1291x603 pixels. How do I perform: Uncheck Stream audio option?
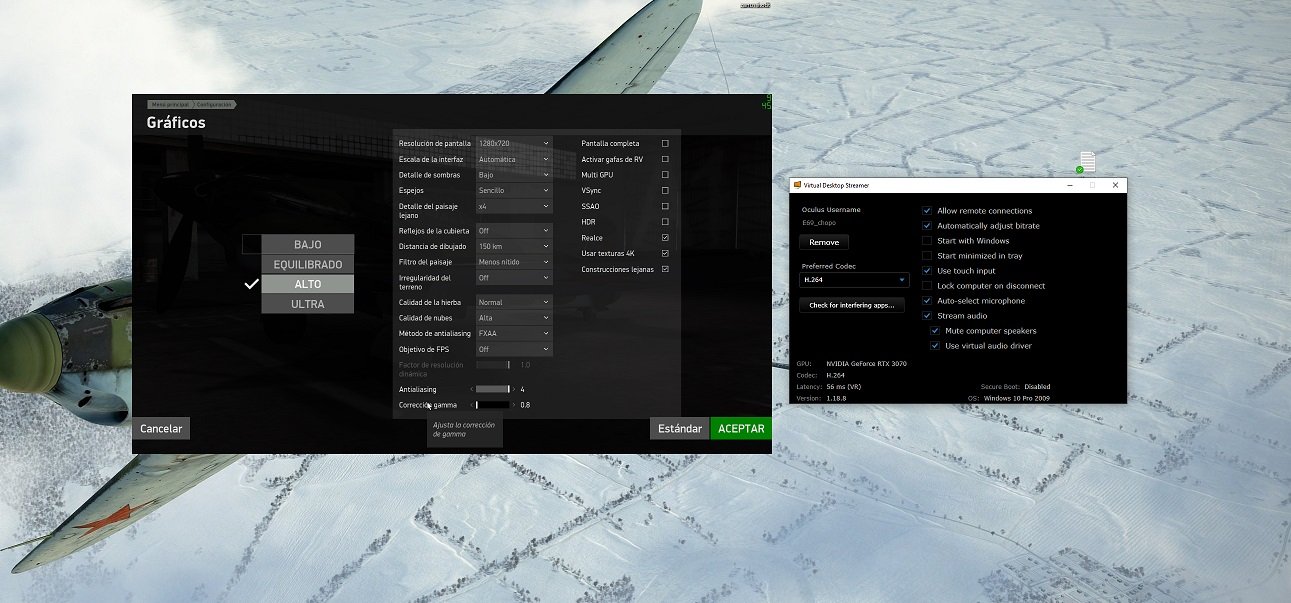pyautogui.click(x=927, y=316)
